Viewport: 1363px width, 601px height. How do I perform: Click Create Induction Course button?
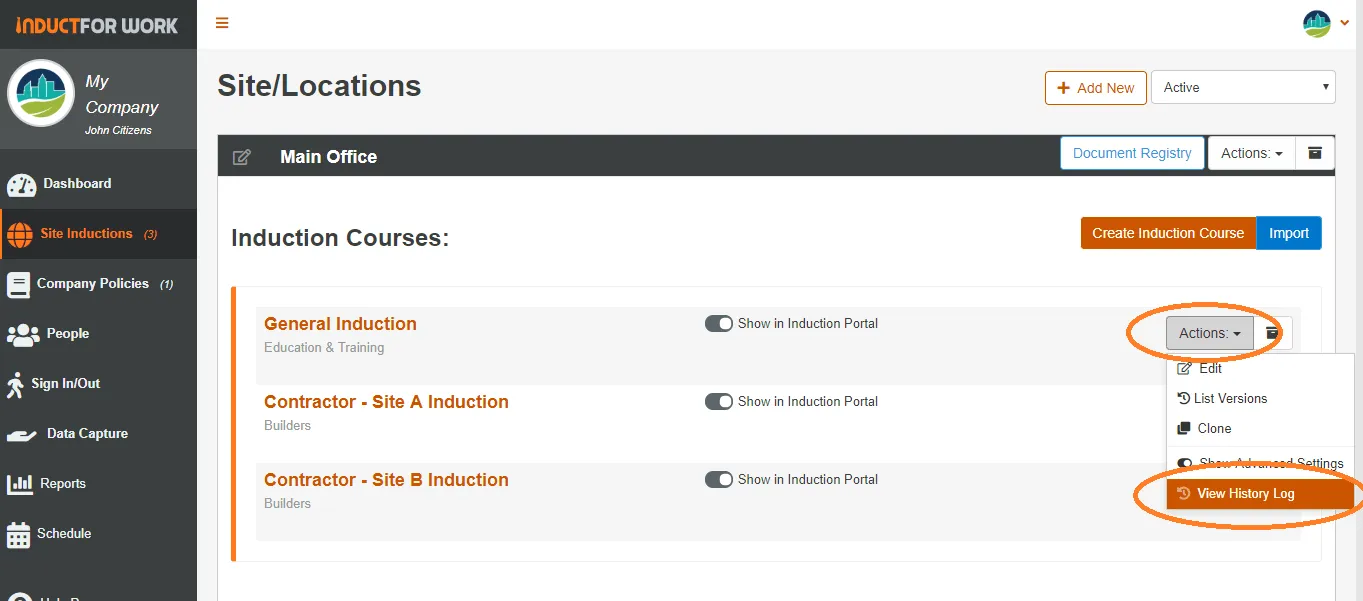pyautogui.click(x=1168, y=233)
